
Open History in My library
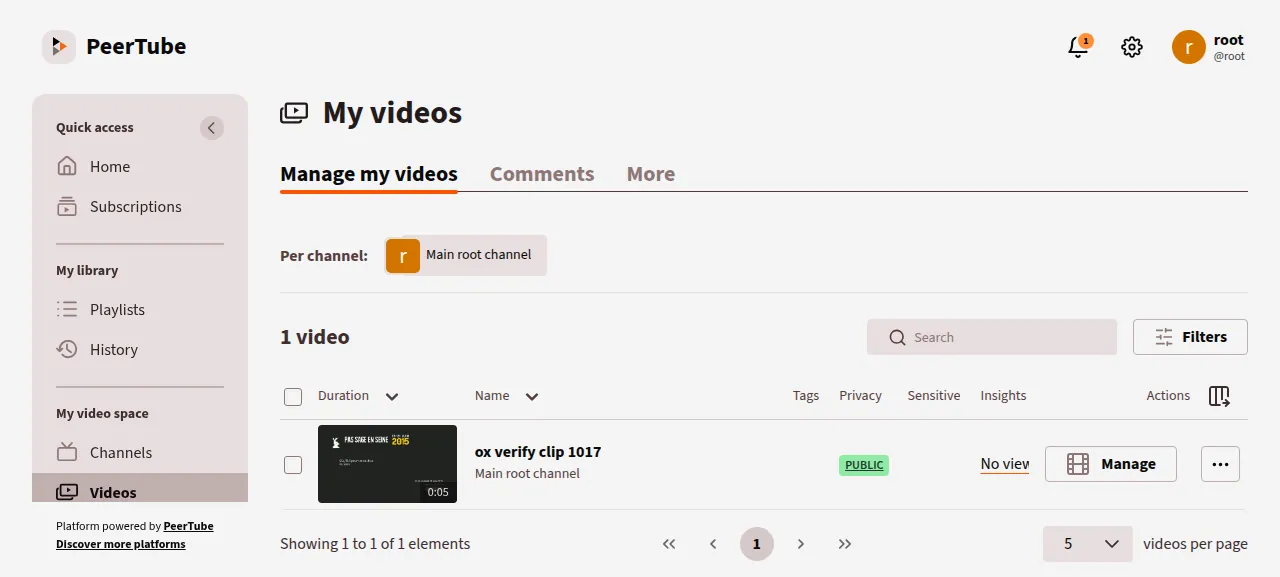140,350
